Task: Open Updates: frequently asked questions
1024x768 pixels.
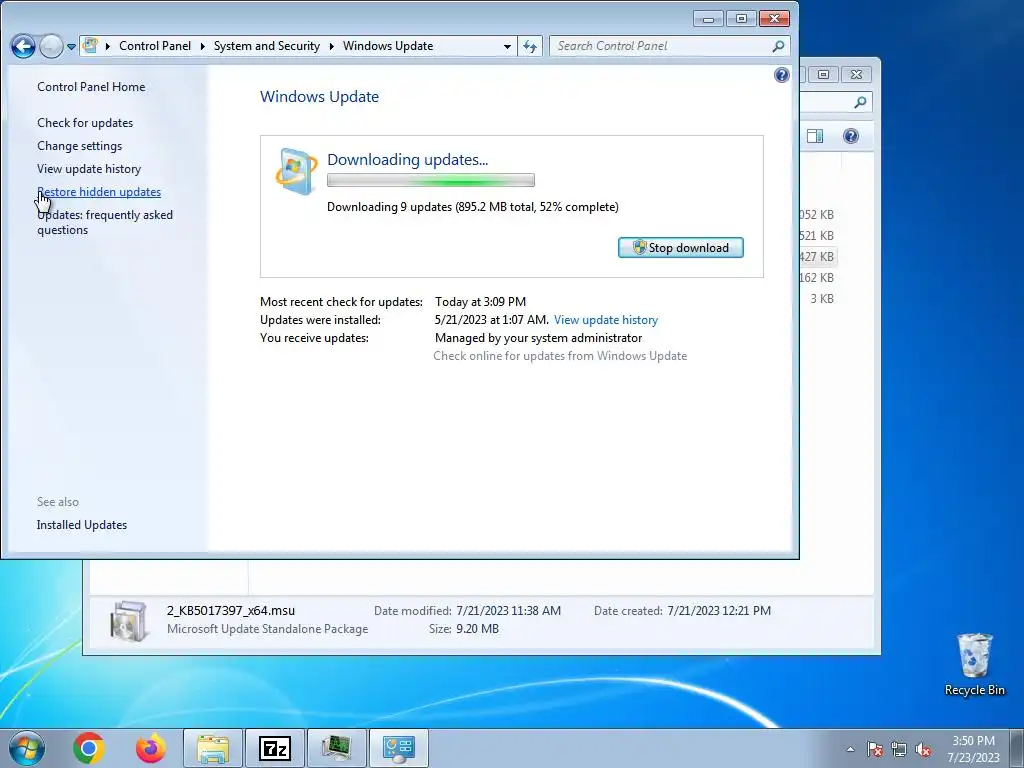Action: (x=104, y=222)
